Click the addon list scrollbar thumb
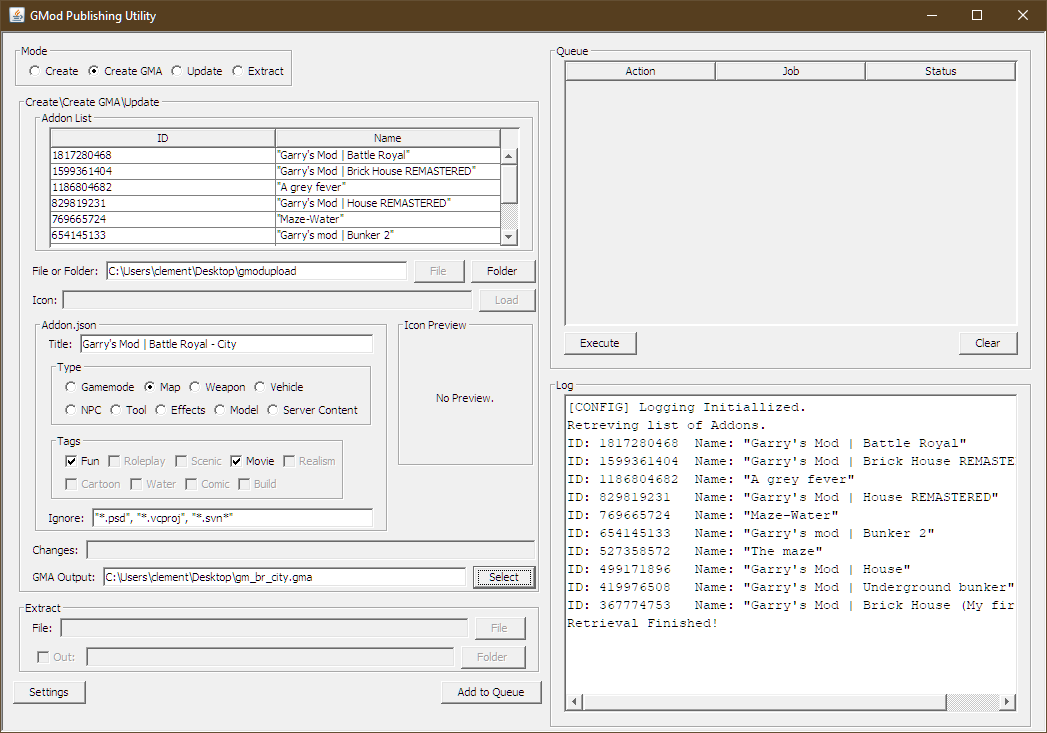Image resolution: width=1047 pixels, height=733 pixels. 509,183
